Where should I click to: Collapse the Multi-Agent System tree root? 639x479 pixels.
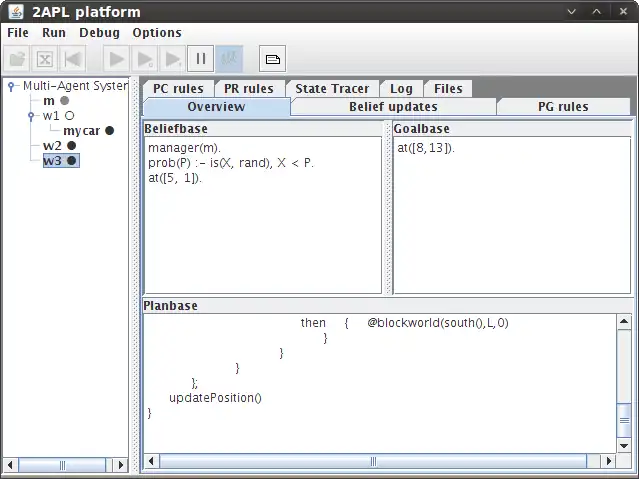point(11,86)
